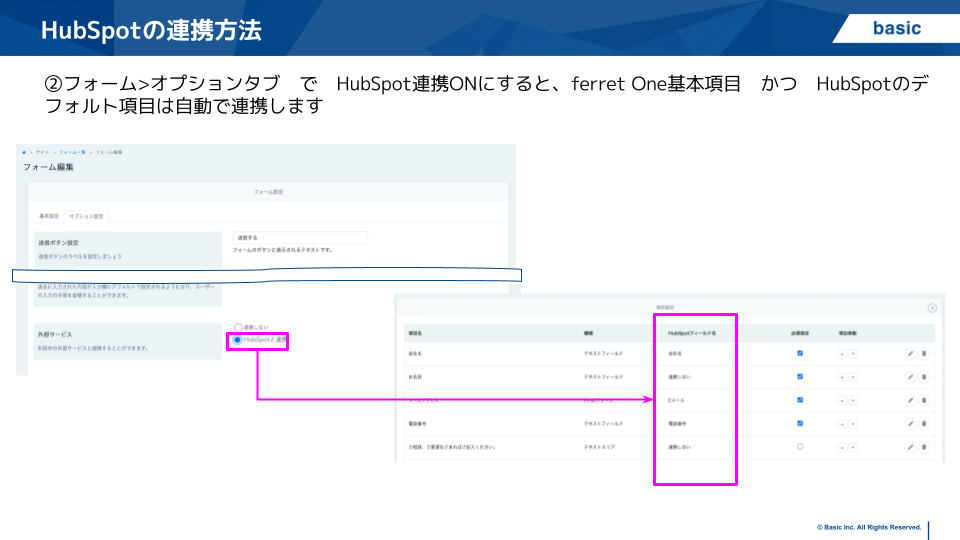Screen dimensions: 960x540
Task: Uncheck the required checkbox for お名前
Action: tap(800, 377)
